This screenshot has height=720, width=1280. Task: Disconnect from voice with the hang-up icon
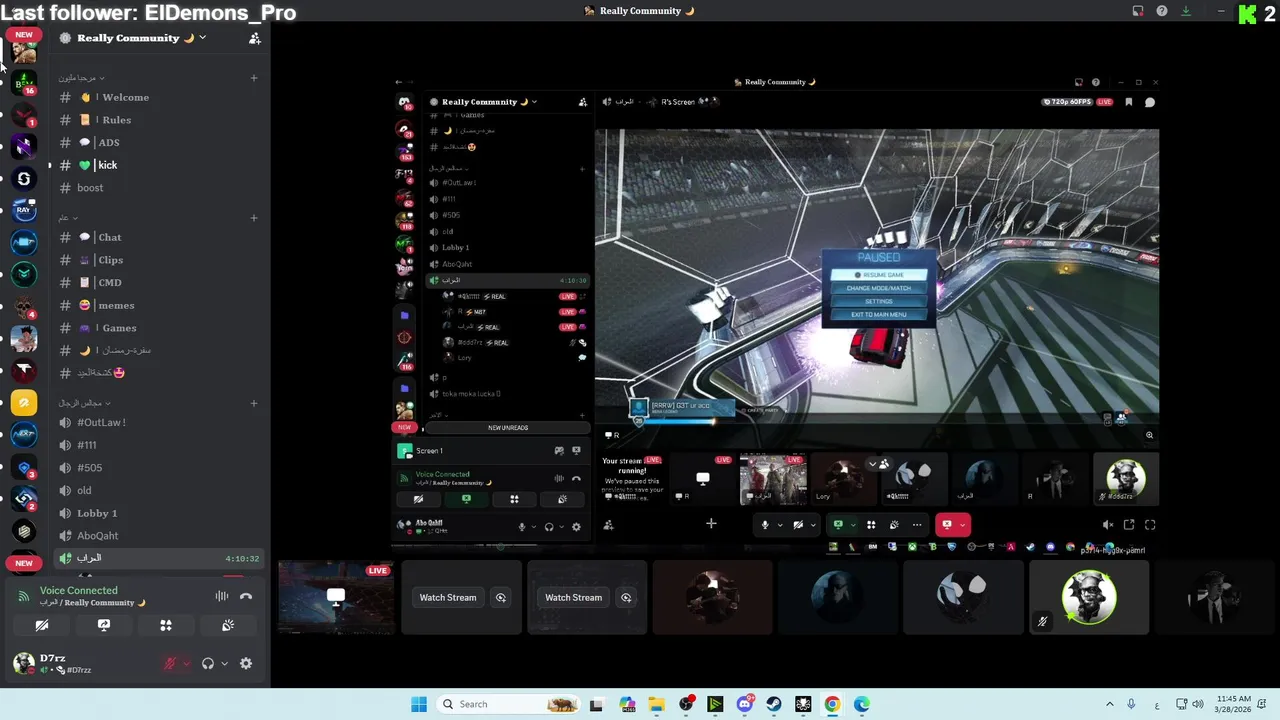coord(246,596)
